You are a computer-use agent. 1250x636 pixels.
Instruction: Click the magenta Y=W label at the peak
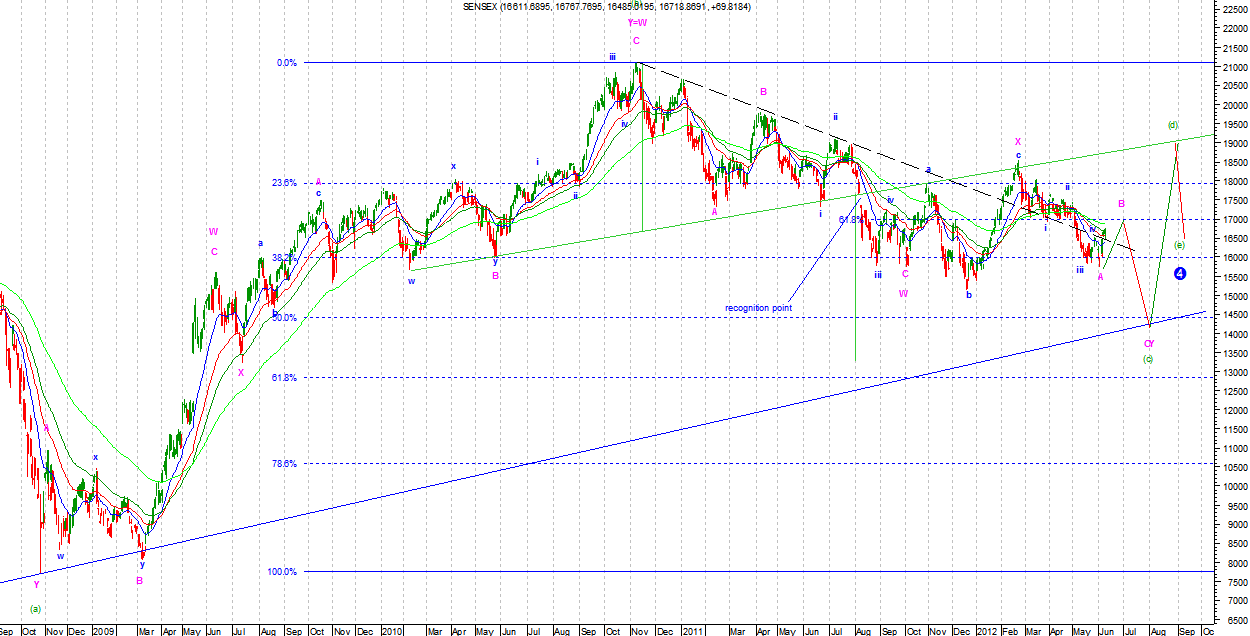[x=637, y=22]
